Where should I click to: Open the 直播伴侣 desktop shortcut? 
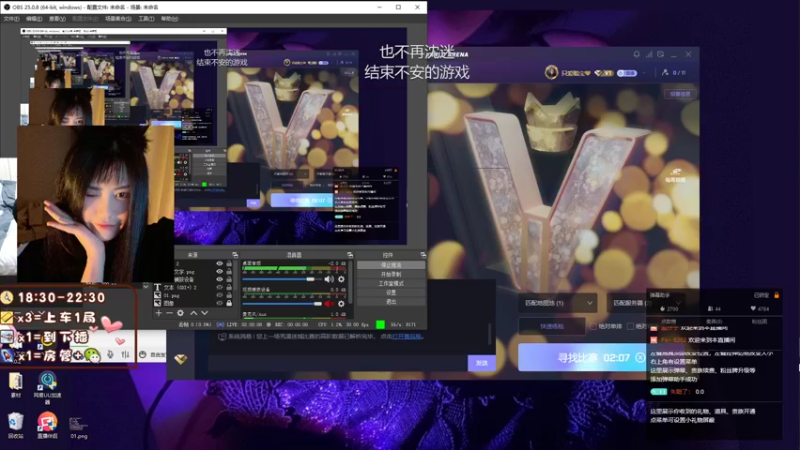tap(47, 426)
